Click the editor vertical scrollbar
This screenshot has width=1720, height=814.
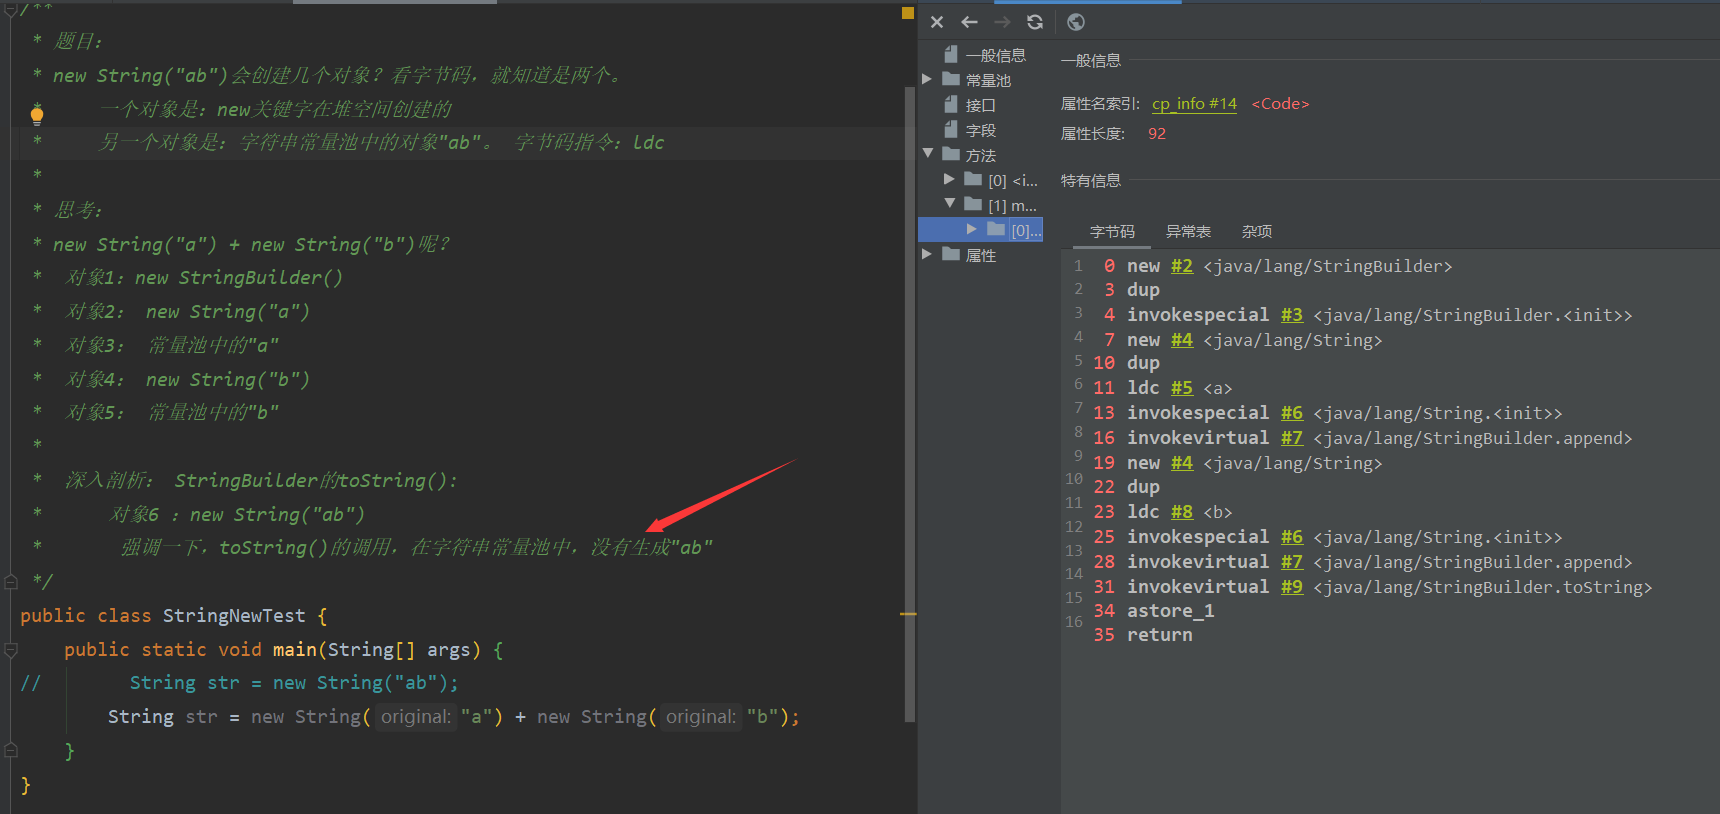pos(909,404)
